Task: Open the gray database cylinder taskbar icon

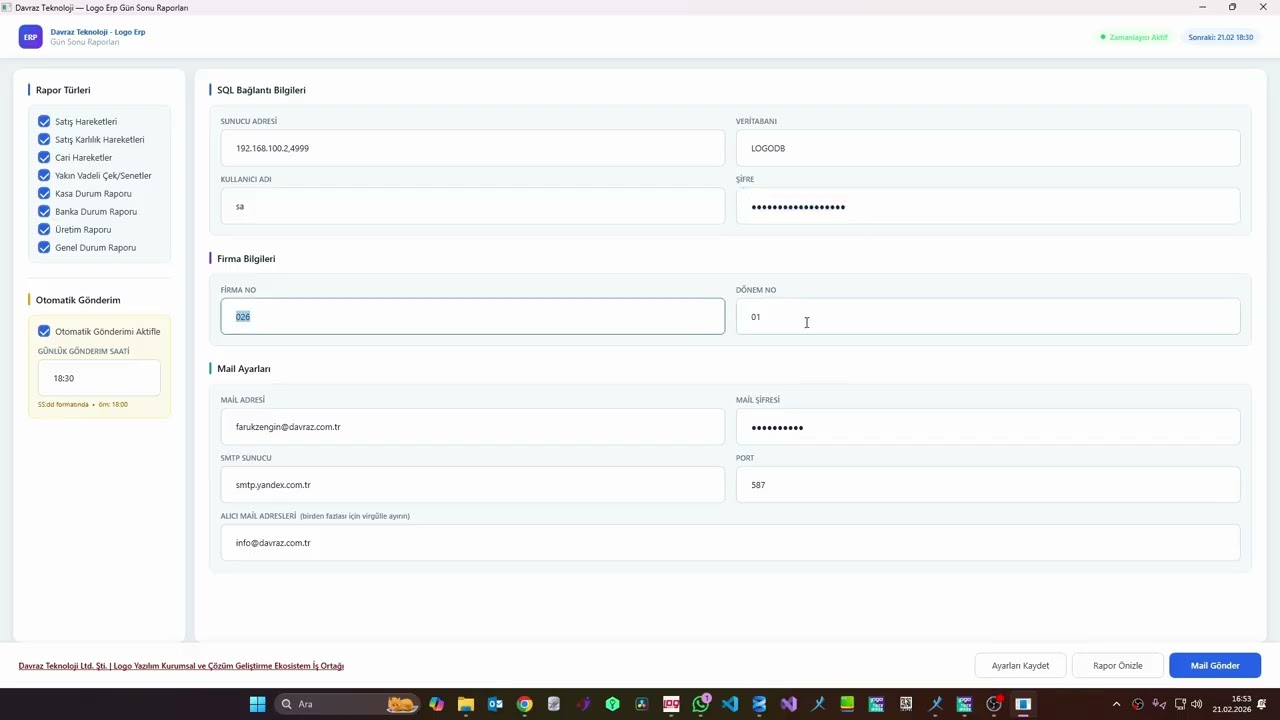Action: point(554,704)
